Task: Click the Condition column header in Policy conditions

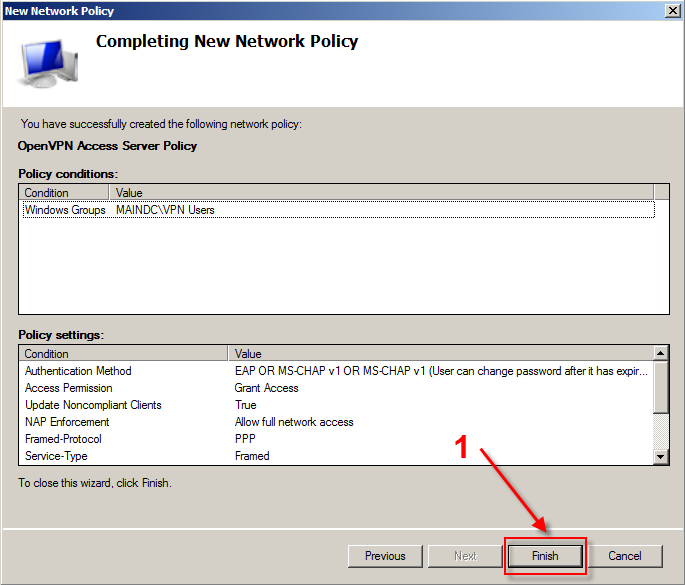Action: tap(64, 192)
